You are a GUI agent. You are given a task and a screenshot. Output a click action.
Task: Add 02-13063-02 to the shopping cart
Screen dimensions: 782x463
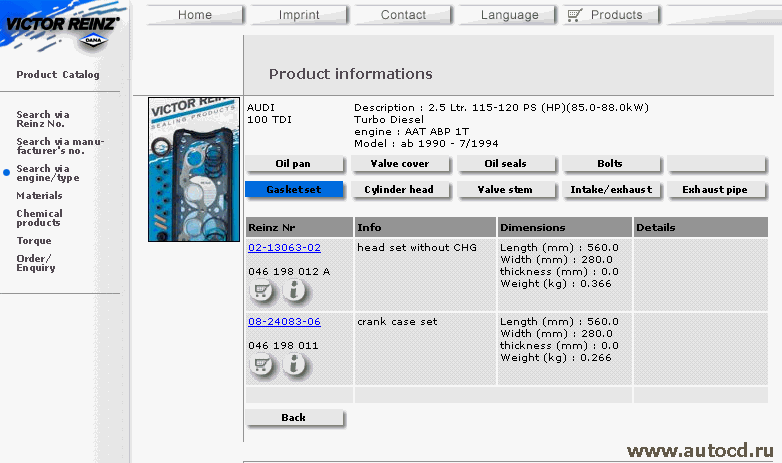coord(261,290)
